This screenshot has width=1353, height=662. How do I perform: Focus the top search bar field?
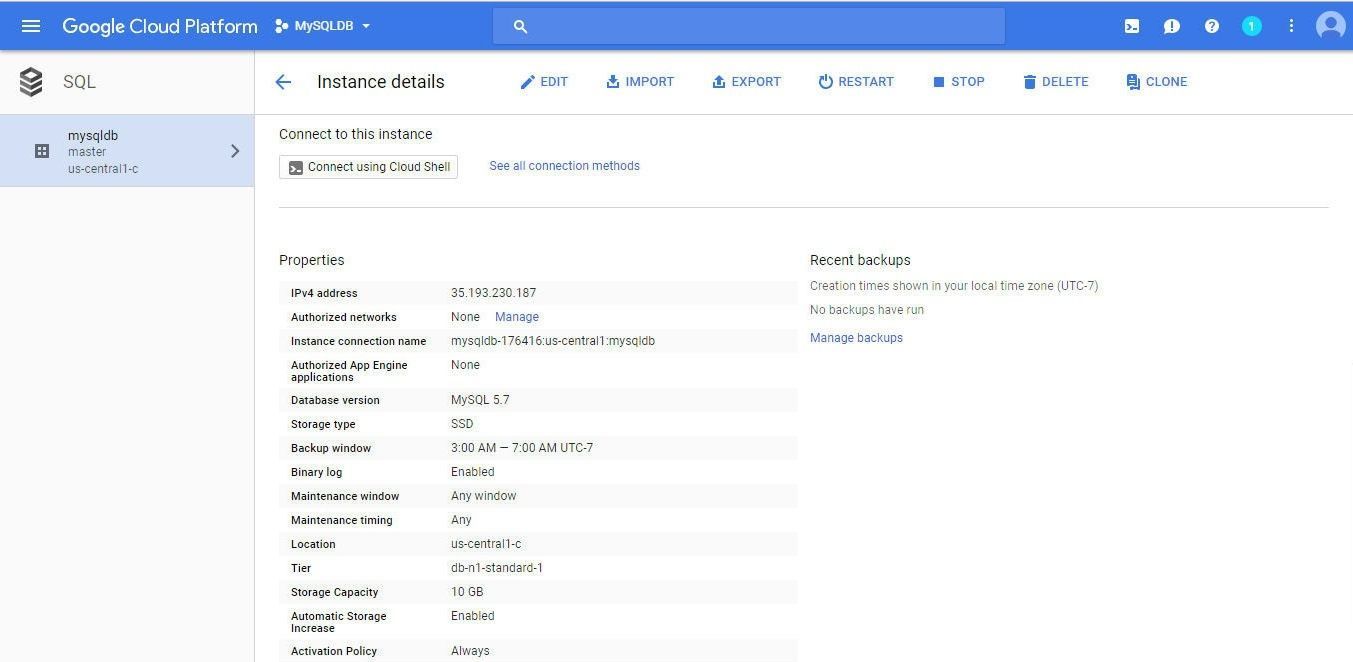pyautogui.click(x=748, y=26)
